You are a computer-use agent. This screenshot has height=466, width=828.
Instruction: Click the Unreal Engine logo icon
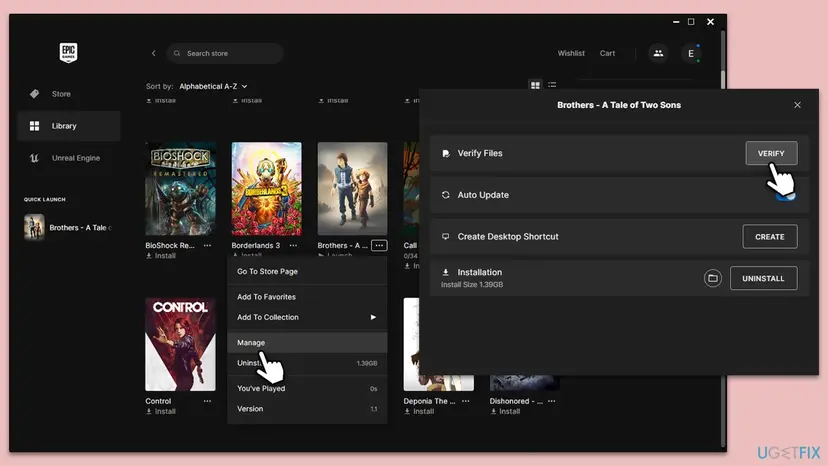pos(34,158)
